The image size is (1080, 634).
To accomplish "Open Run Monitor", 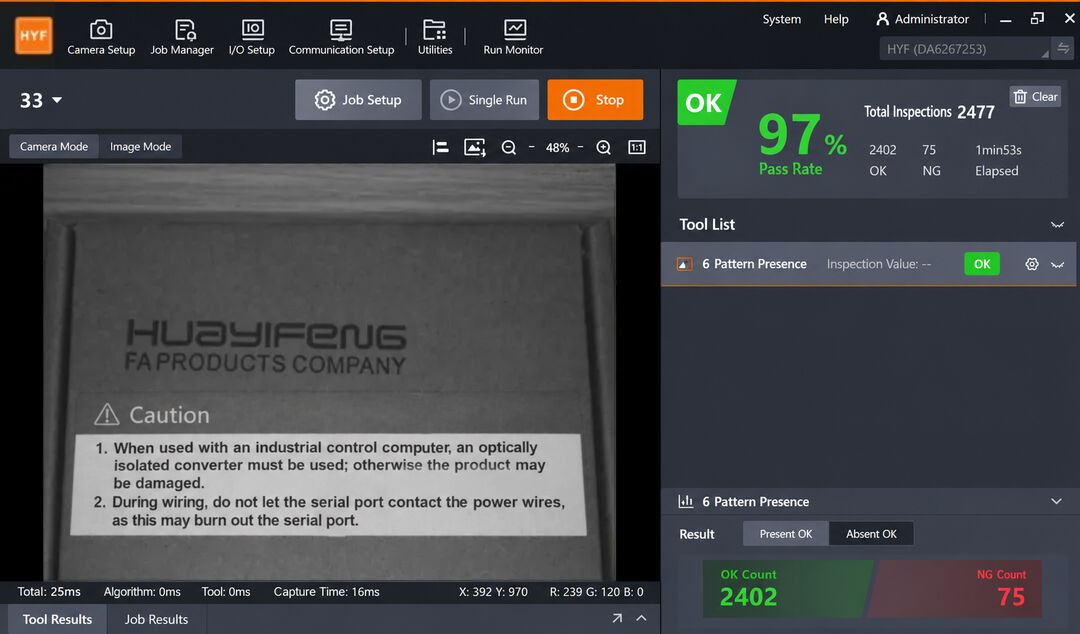I will click(513, 37).
